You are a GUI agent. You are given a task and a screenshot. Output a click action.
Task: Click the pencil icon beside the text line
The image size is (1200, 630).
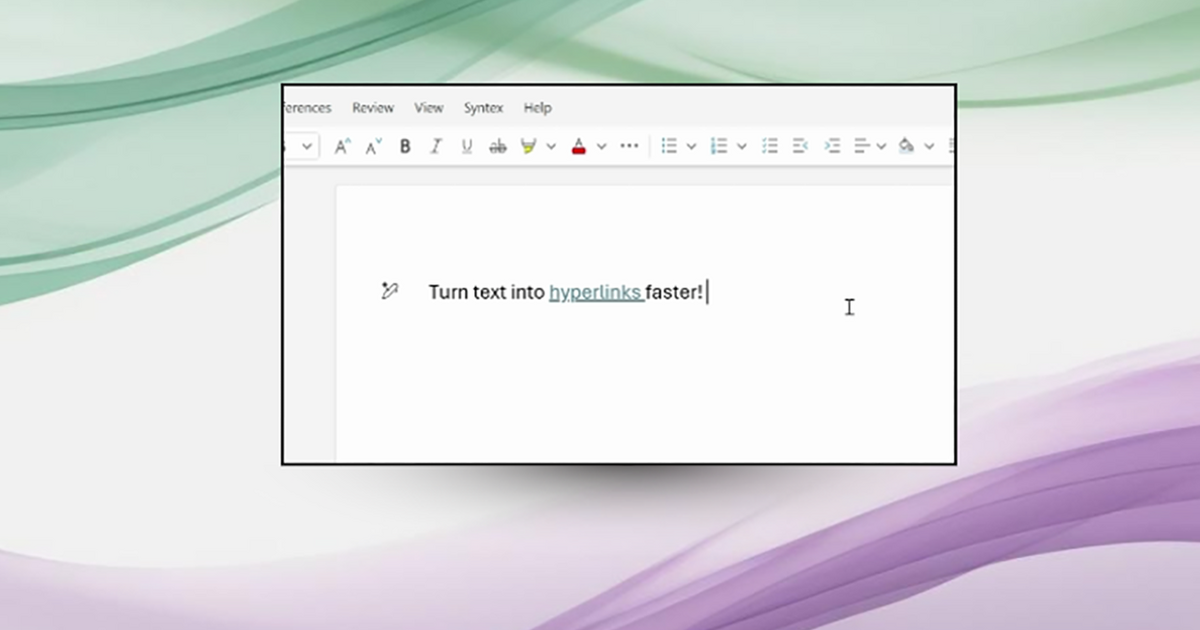[x=389, y=291]
